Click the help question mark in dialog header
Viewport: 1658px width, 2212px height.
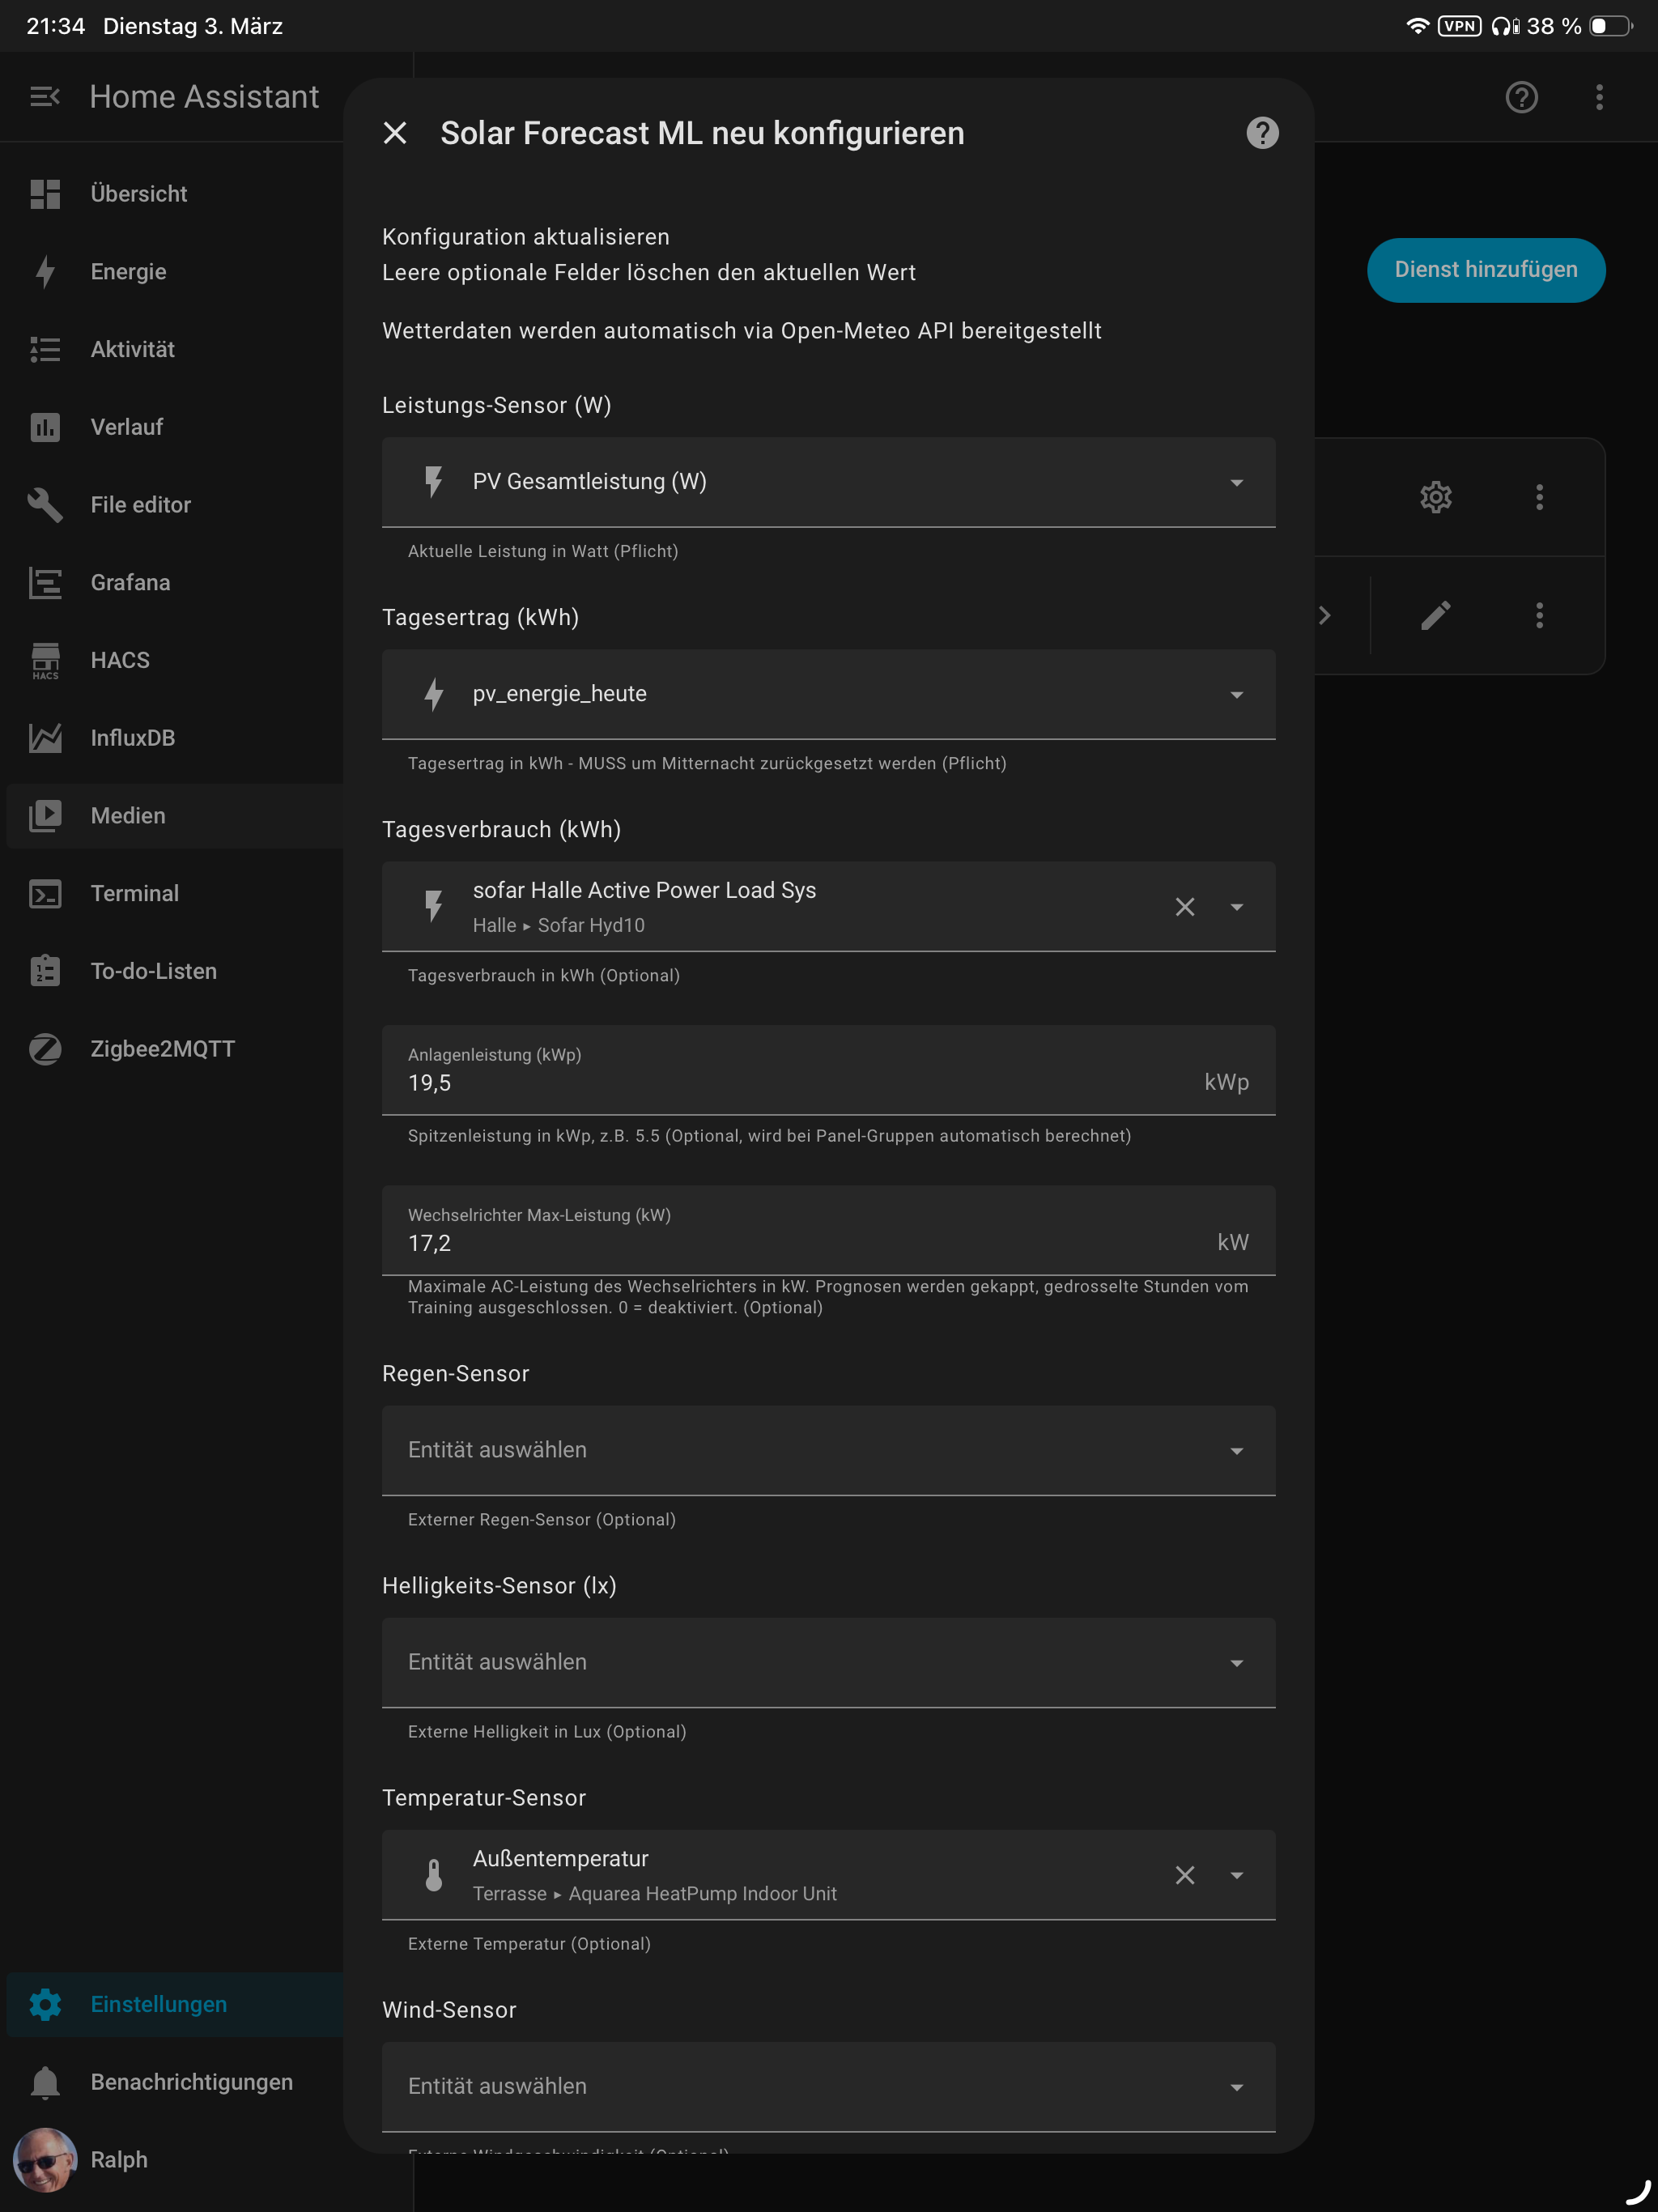click(x=1262, y=133)
